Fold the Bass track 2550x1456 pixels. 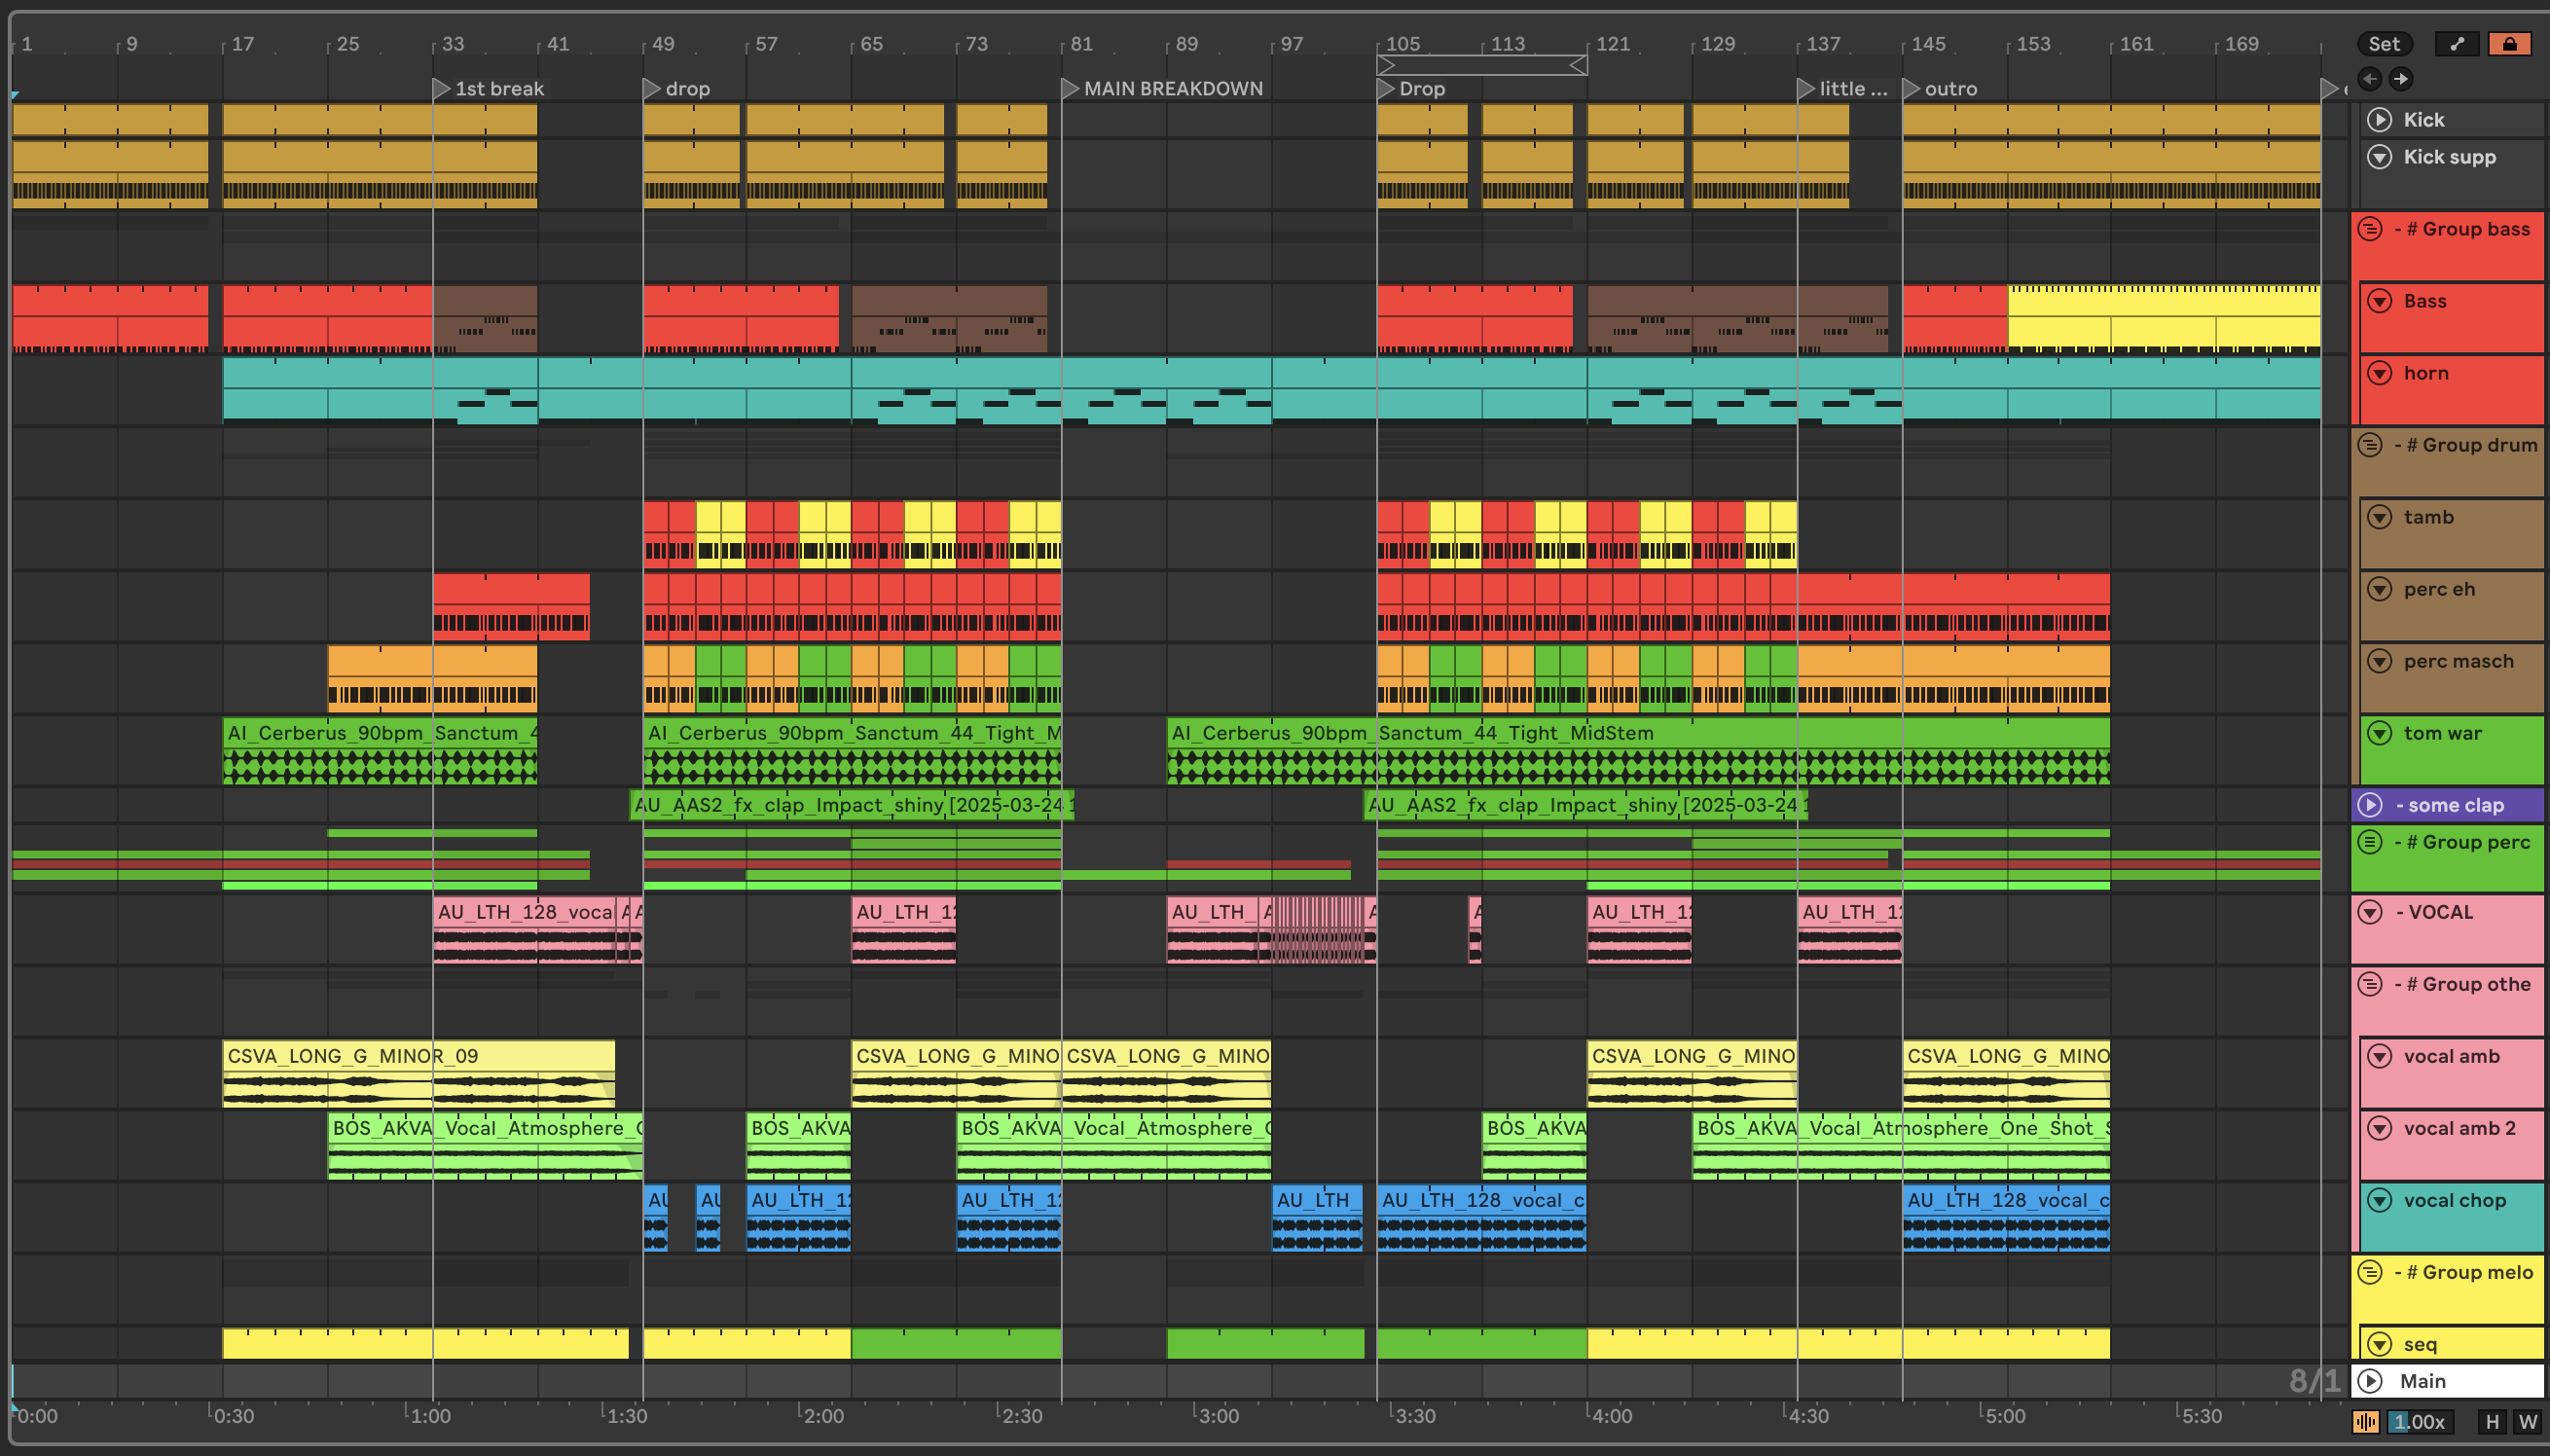coord(2380,301)
